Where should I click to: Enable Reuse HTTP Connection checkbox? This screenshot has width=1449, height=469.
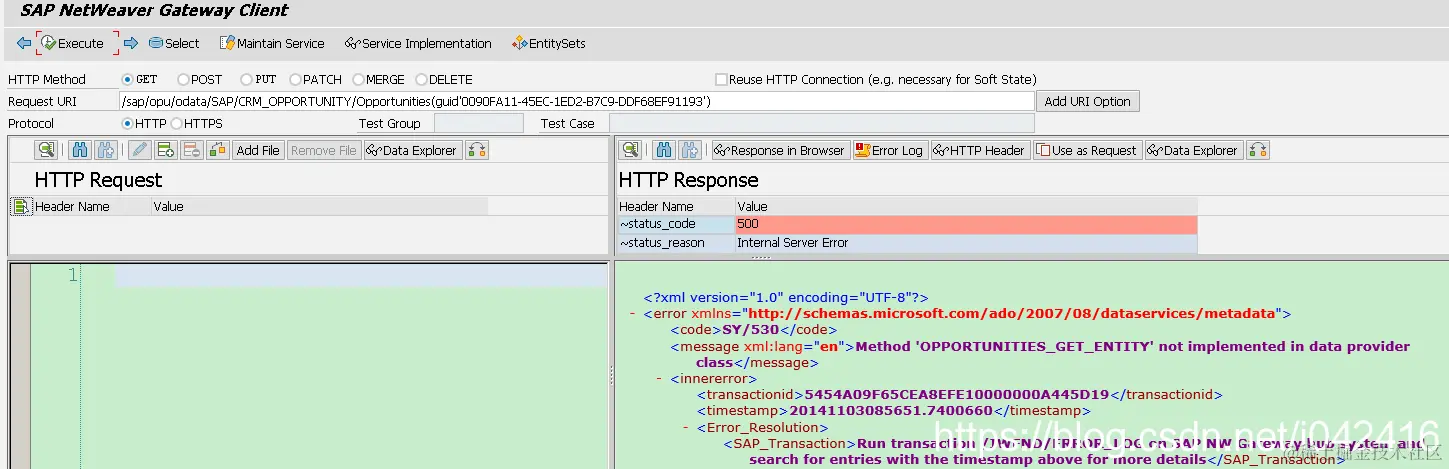pos(721,79)
